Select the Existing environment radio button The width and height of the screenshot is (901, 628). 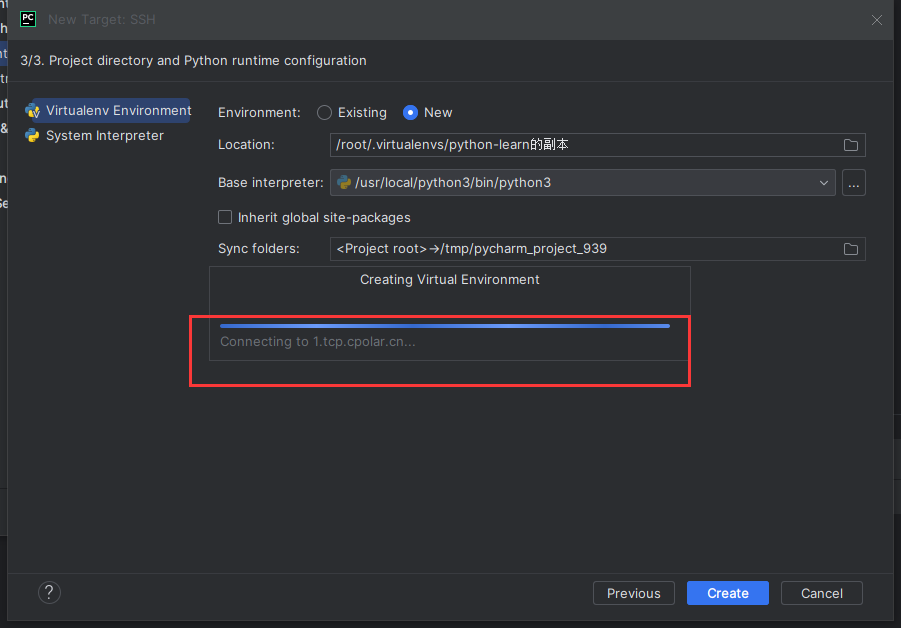click(324, 113)
